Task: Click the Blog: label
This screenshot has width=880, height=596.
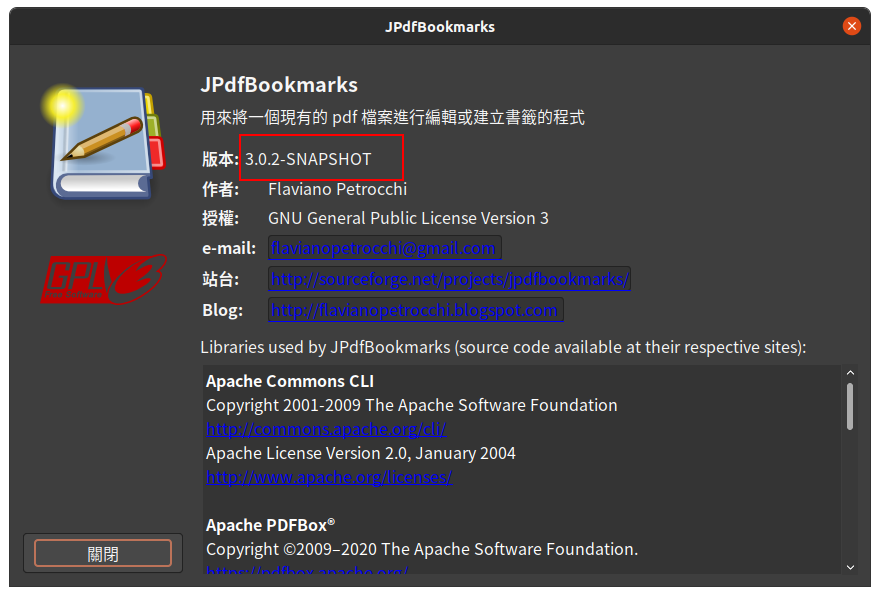Action: pyautogui.click(x=222, y=310)
